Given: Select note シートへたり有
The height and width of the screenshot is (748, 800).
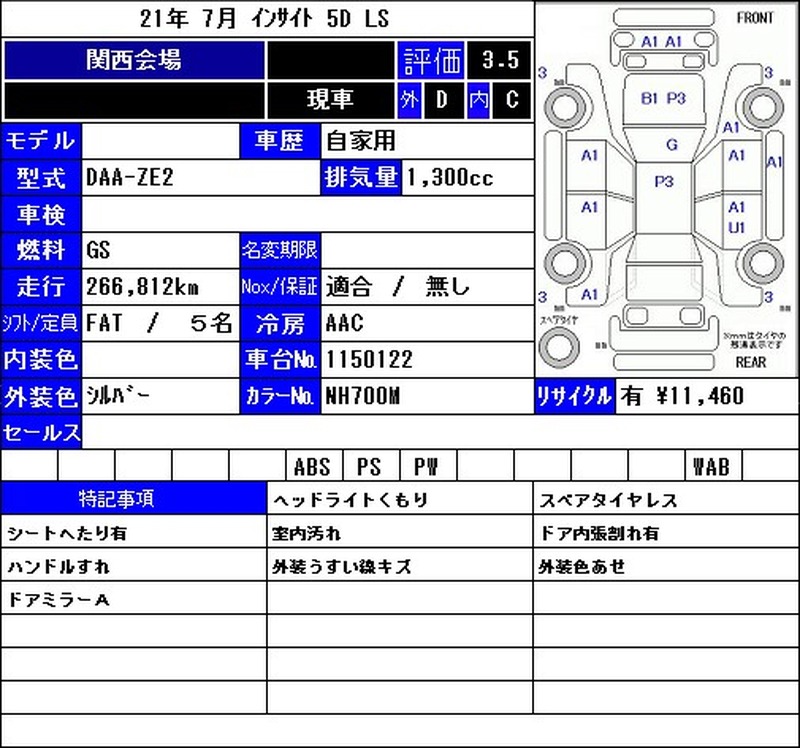Looking at the screenshot, I should click(x=67, y=534).
